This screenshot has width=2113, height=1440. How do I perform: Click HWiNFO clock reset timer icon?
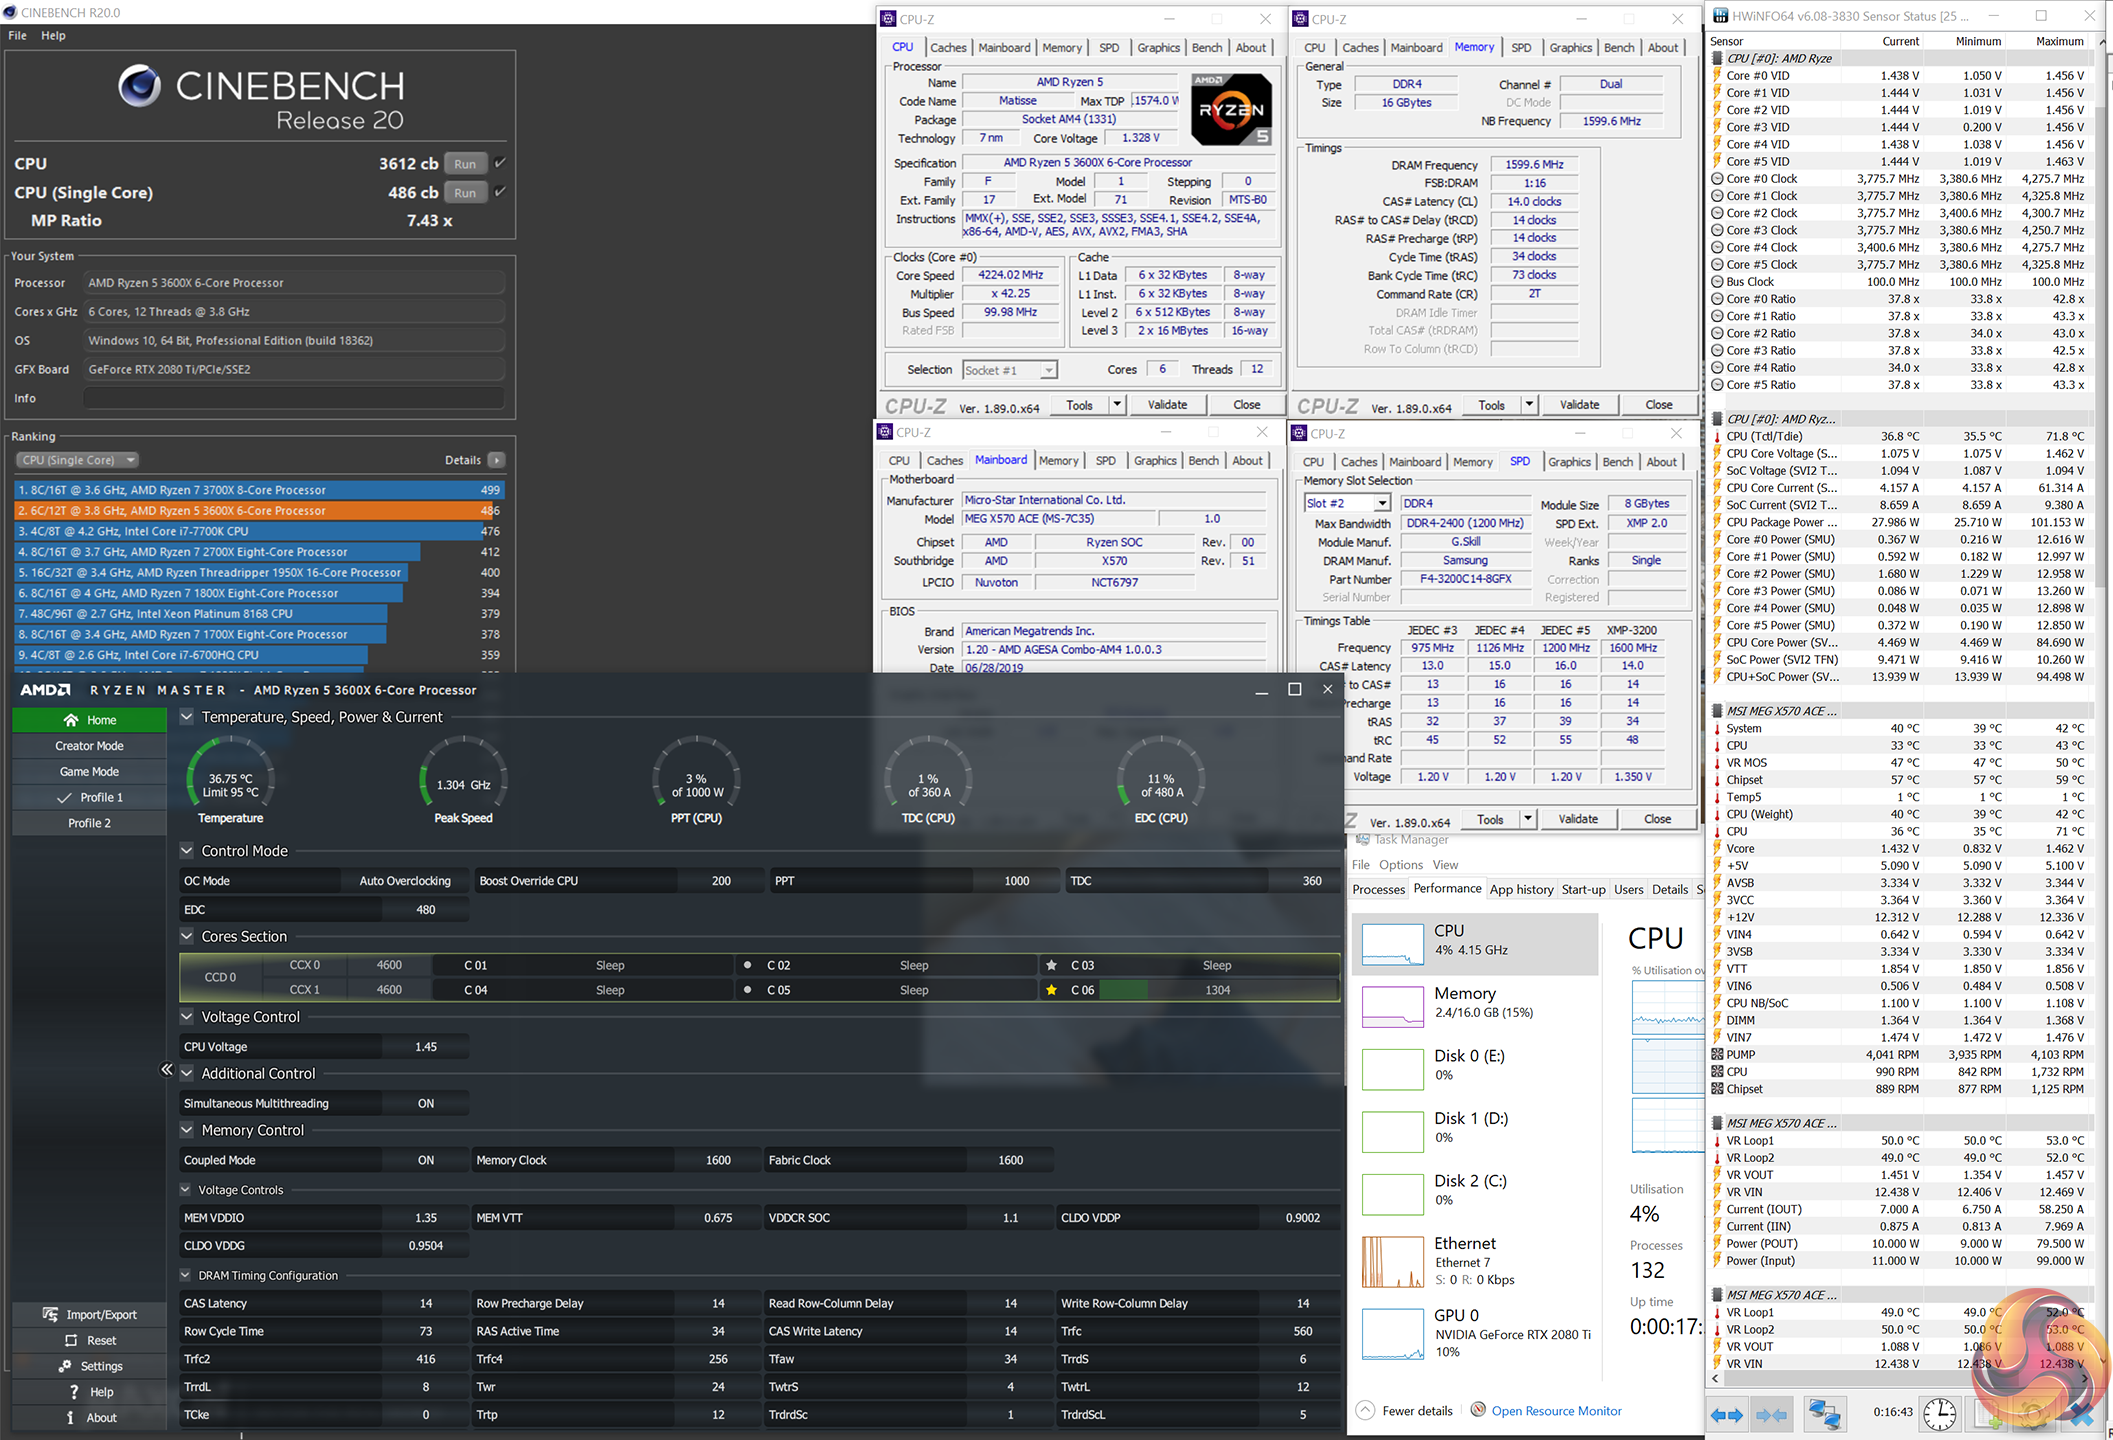[x=1939, y=1414]
